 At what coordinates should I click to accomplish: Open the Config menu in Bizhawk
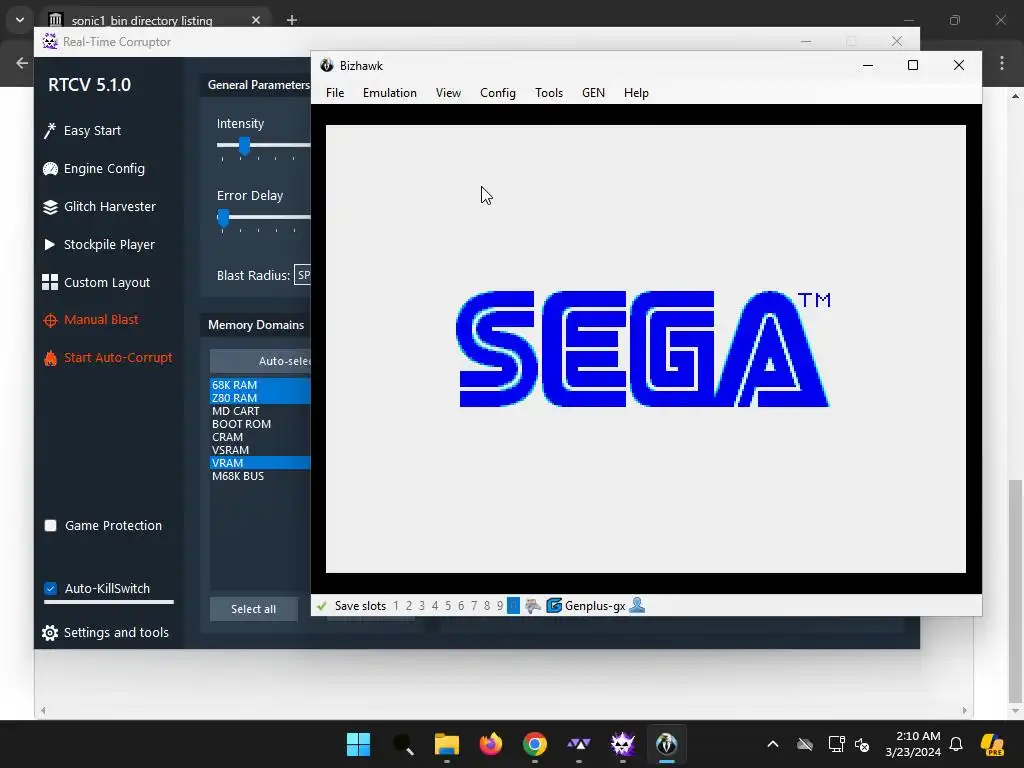point(498,93)
